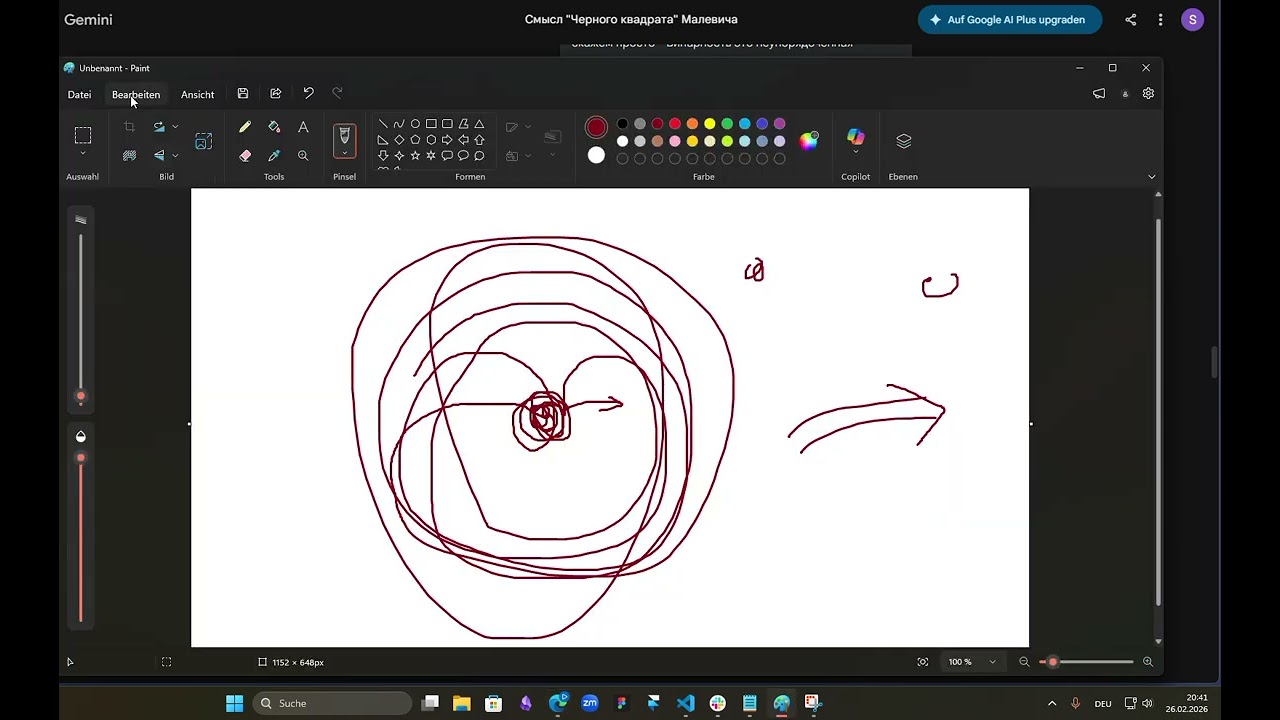Choose the purple palette color

779,124
